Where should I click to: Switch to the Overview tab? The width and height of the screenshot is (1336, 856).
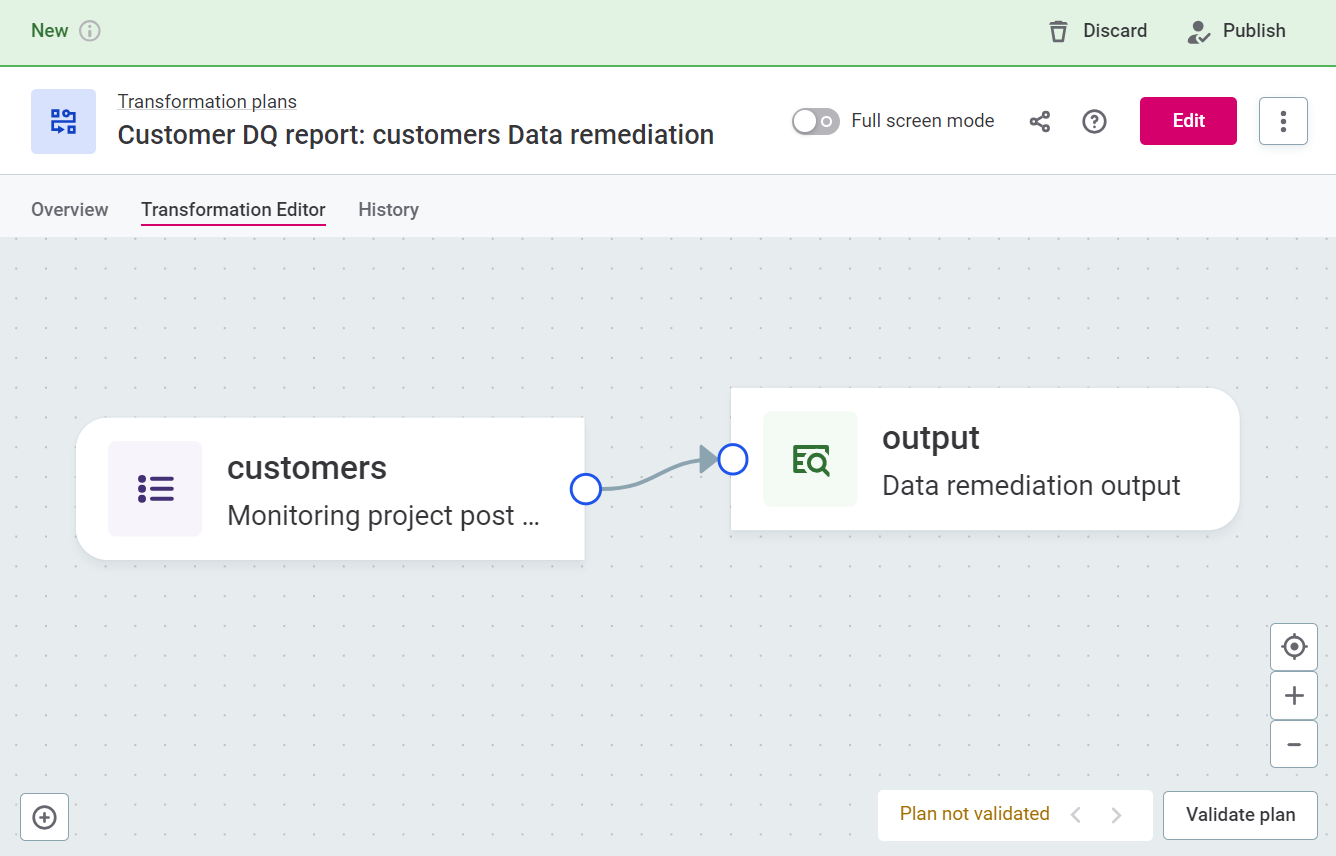(x=69, y=209)
